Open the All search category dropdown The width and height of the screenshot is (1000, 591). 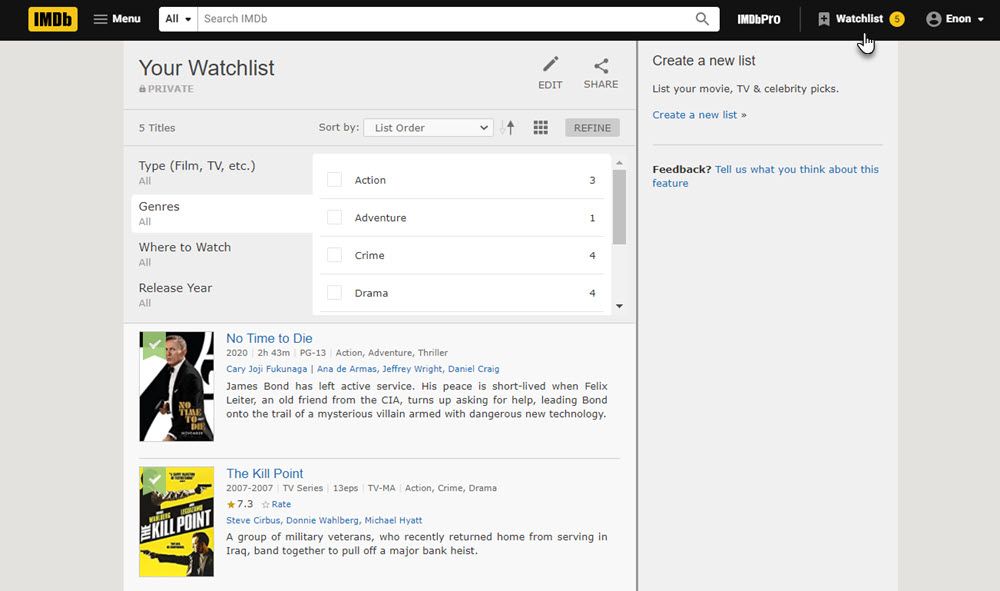click(x=178, y=19)
